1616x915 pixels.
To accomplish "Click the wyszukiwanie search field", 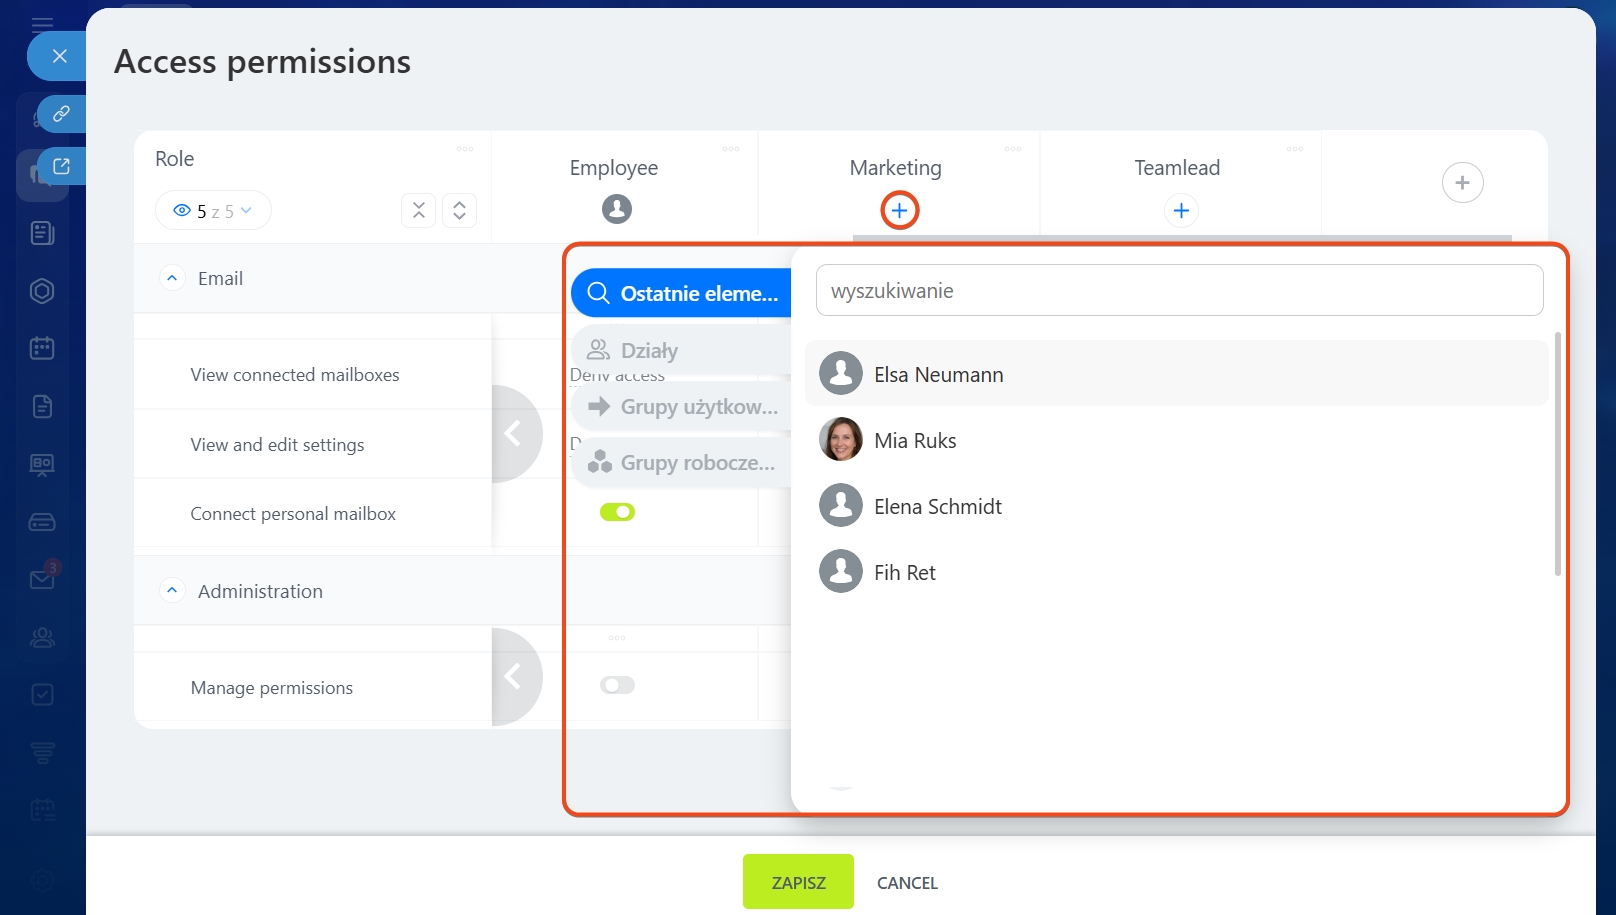I will [x=1179, y=290].
